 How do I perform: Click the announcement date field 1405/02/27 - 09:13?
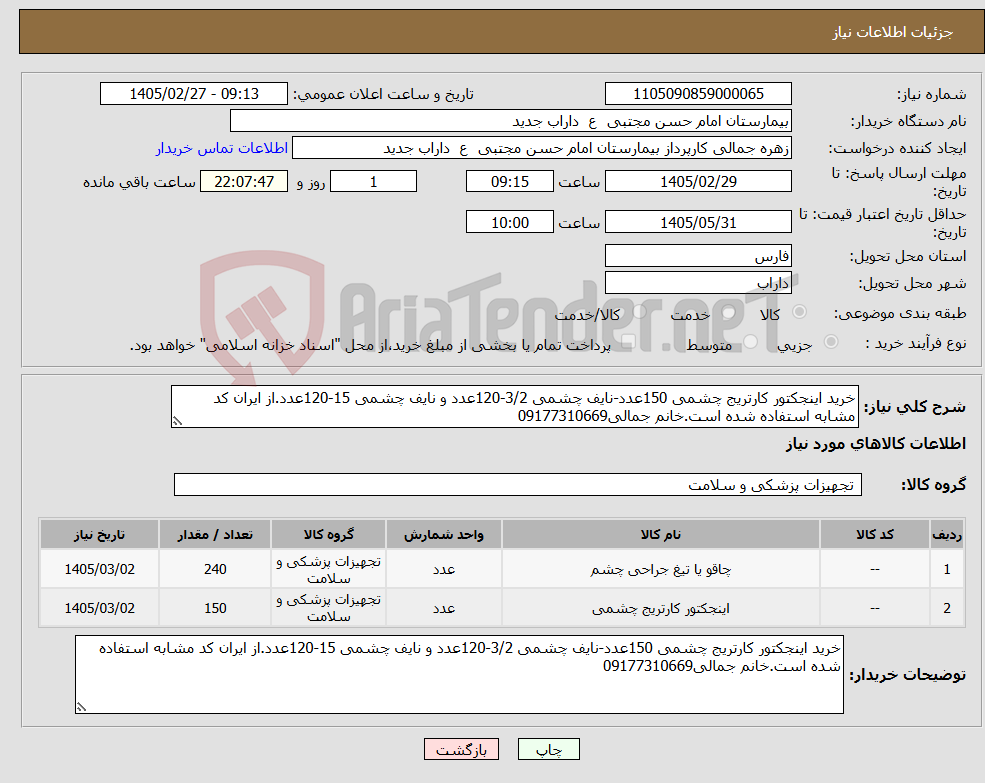pos(193,94)
